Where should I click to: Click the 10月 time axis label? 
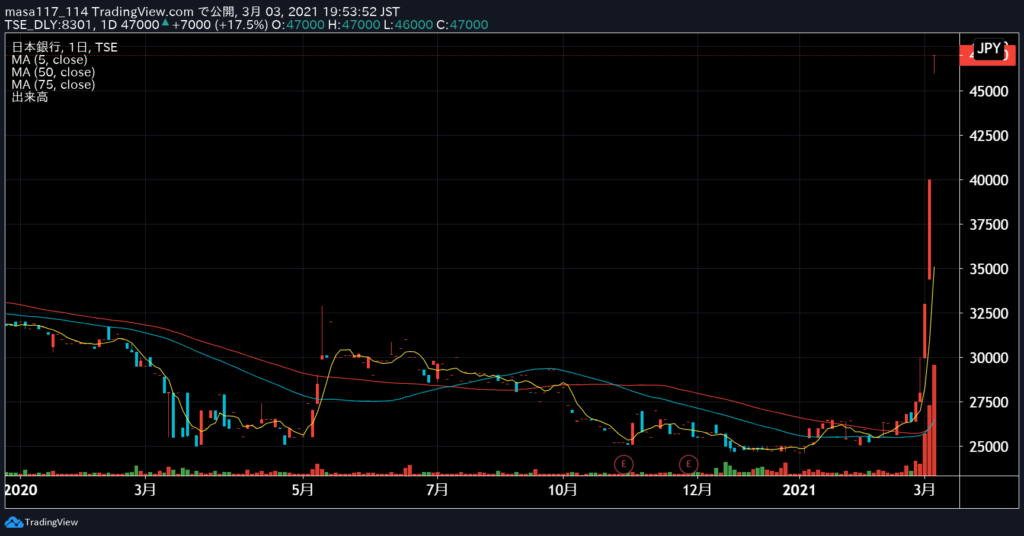[x=562, y=490]
